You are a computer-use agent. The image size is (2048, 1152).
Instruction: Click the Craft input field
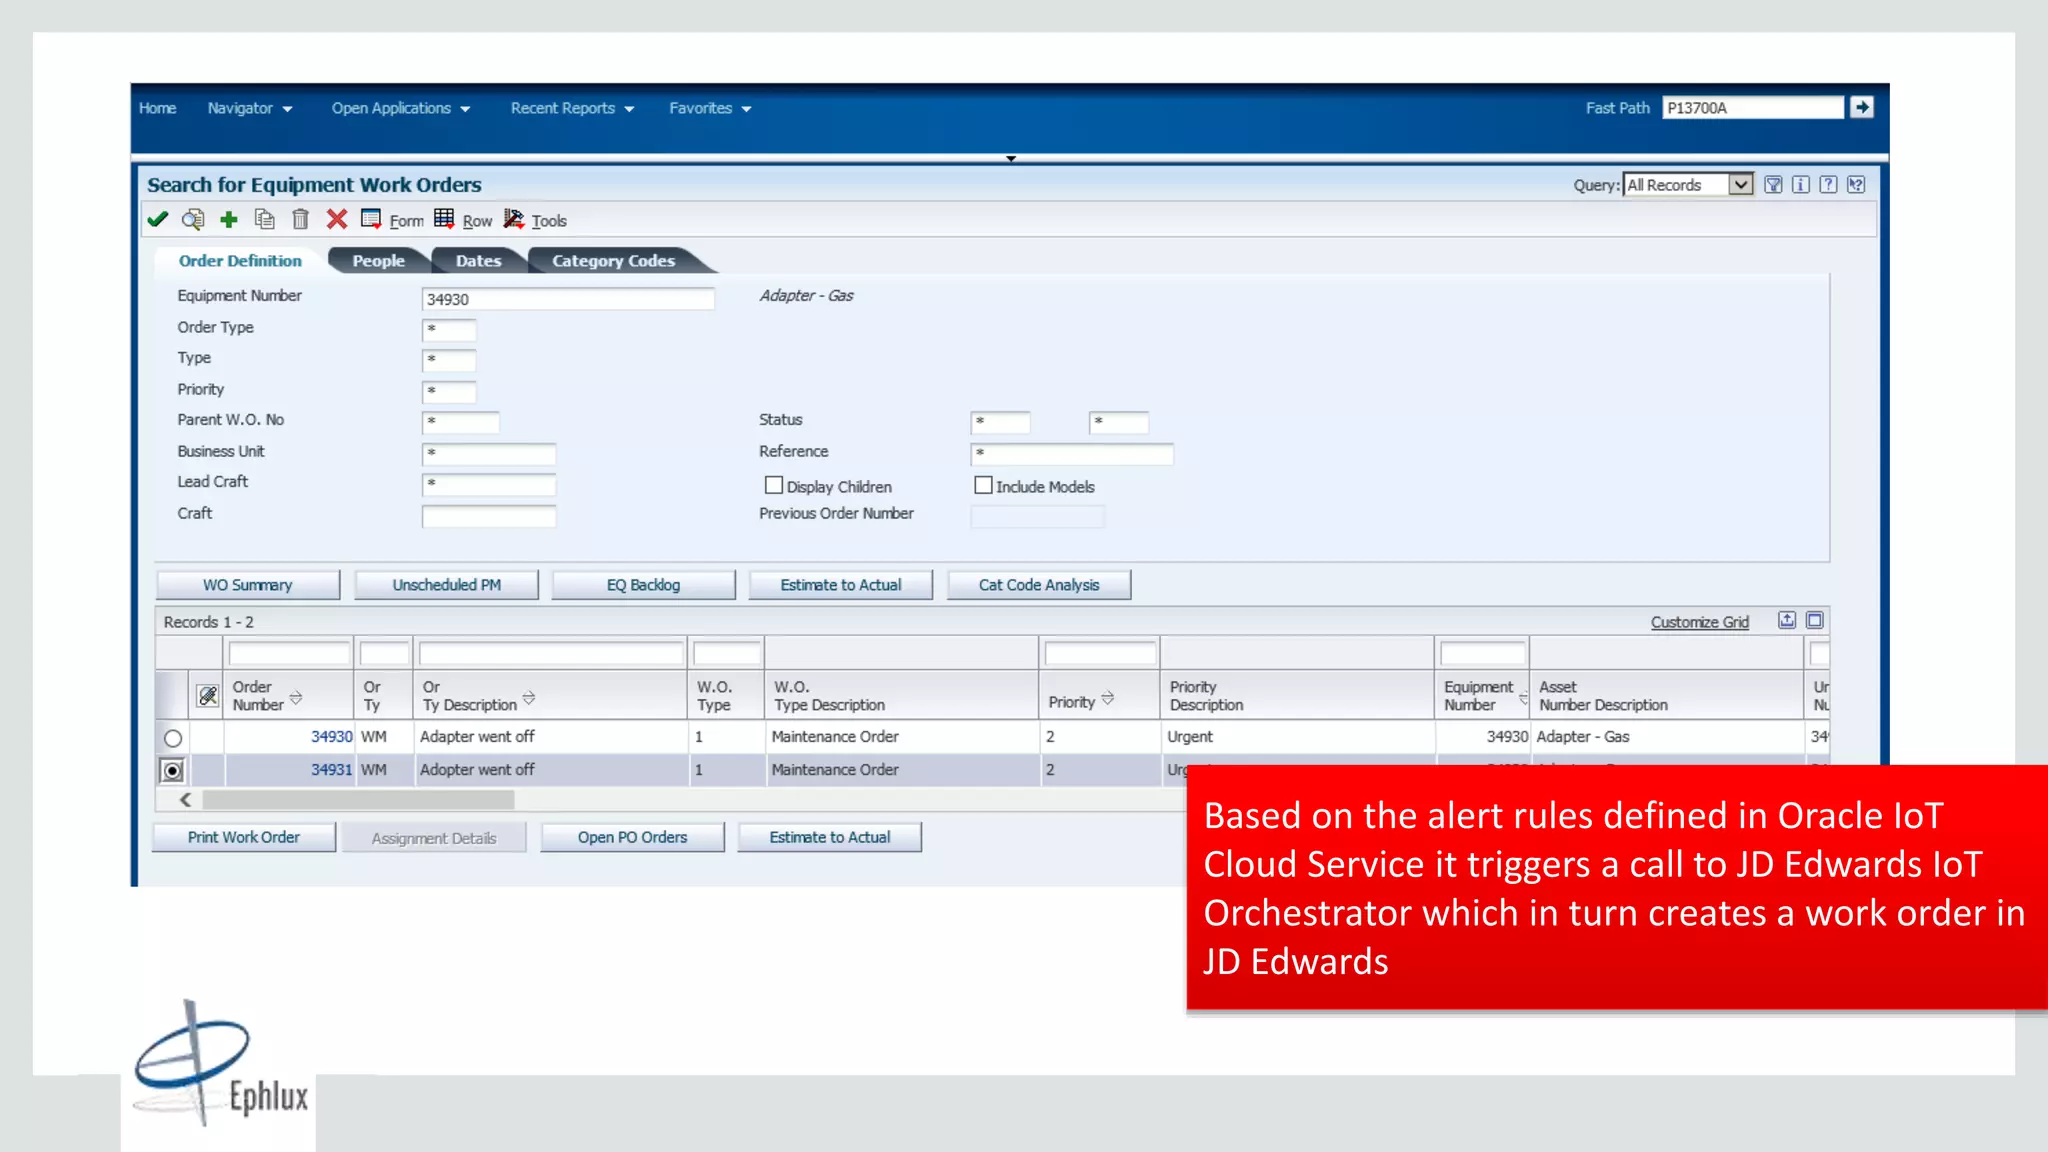coord(489,516)
